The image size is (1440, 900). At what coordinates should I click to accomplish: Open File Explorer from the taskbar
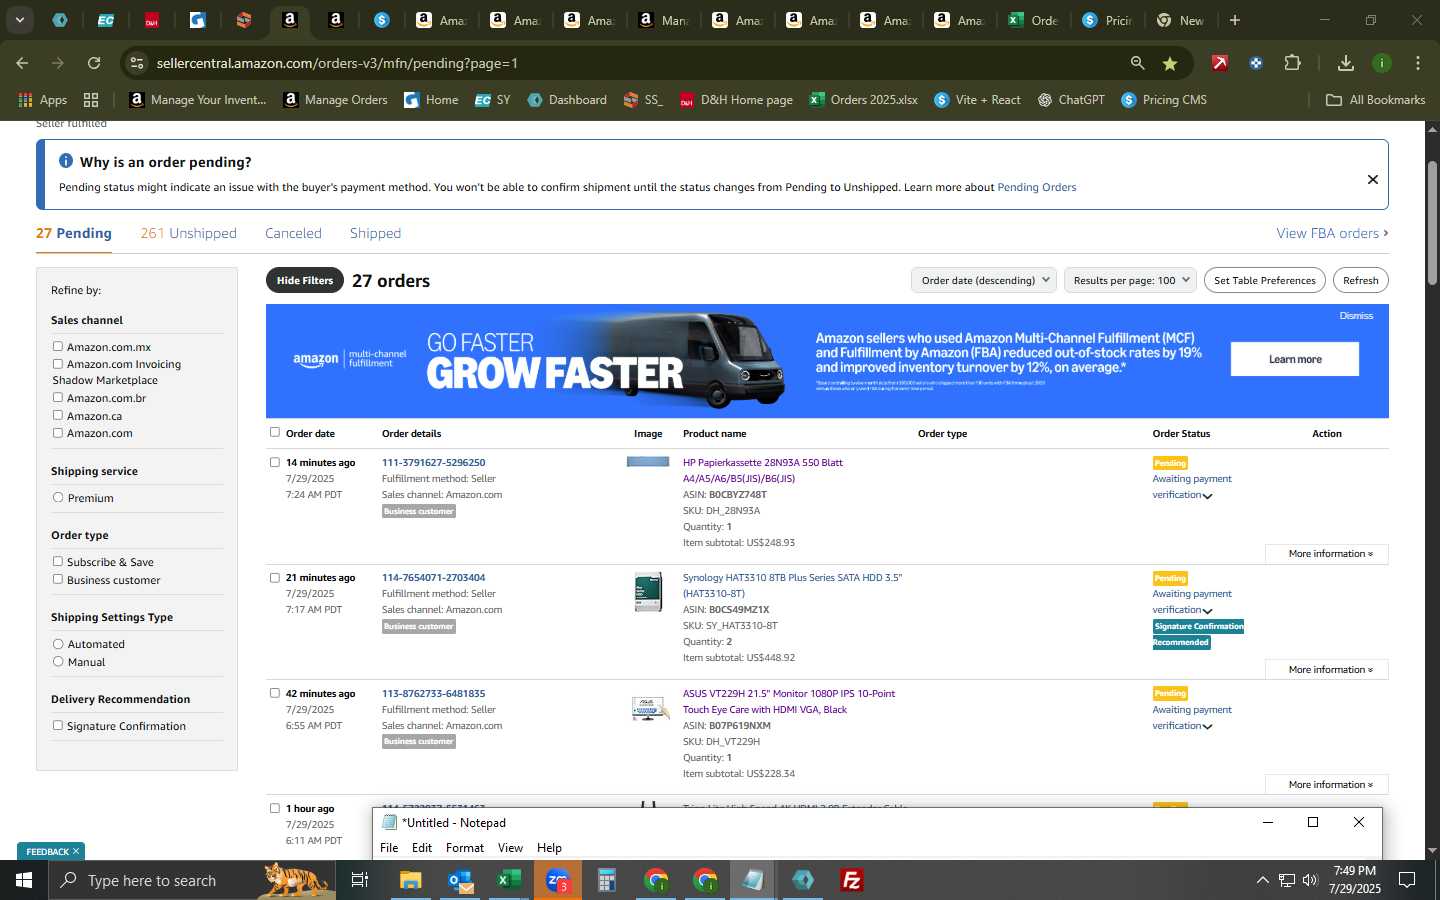[x=411, y=880]
